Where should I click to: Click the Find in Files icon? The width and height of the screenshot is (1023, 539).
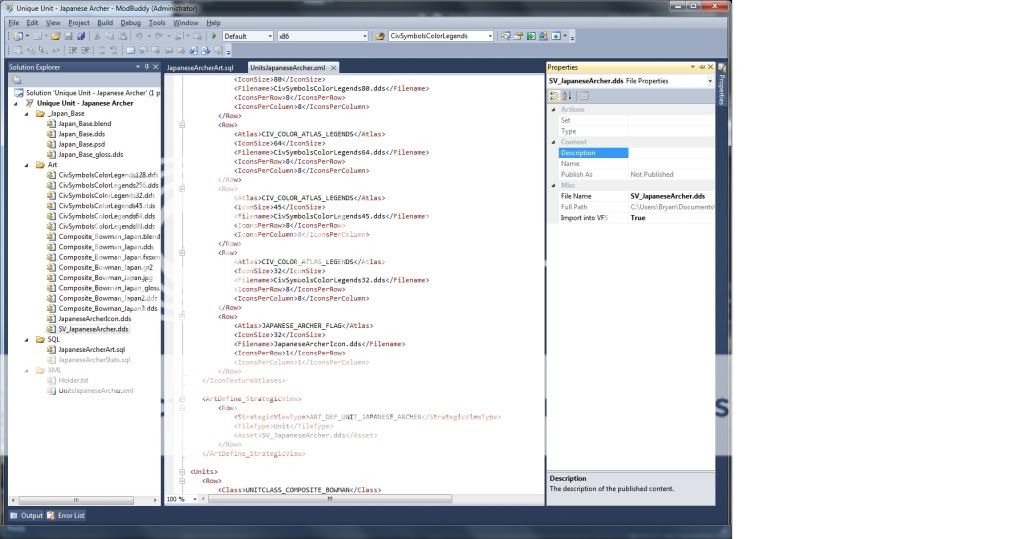coord(380,37)
